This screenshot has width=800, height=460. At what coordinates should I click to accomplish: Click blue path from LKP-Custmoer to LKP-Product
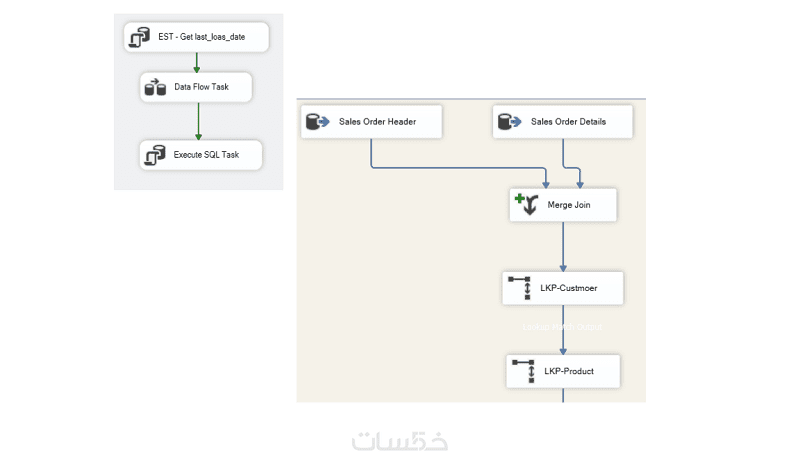(563, 330)
